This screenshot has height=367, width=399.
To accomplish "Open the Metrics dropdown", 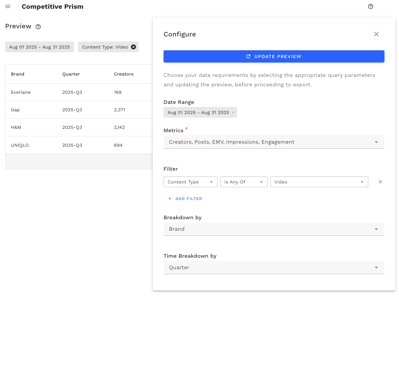I will pyautogui.click(x=274, y=142).
